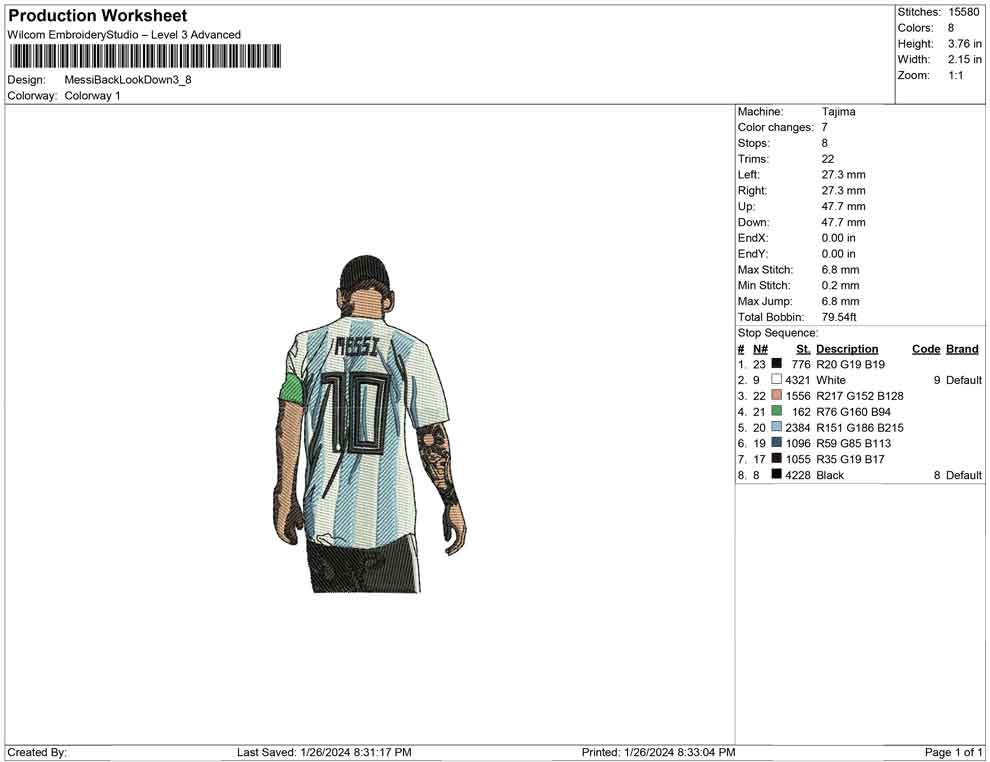This screenshot has width=990, height=762.
Task: Click 'Default' brand in the White row
Action: coord(963,380)
